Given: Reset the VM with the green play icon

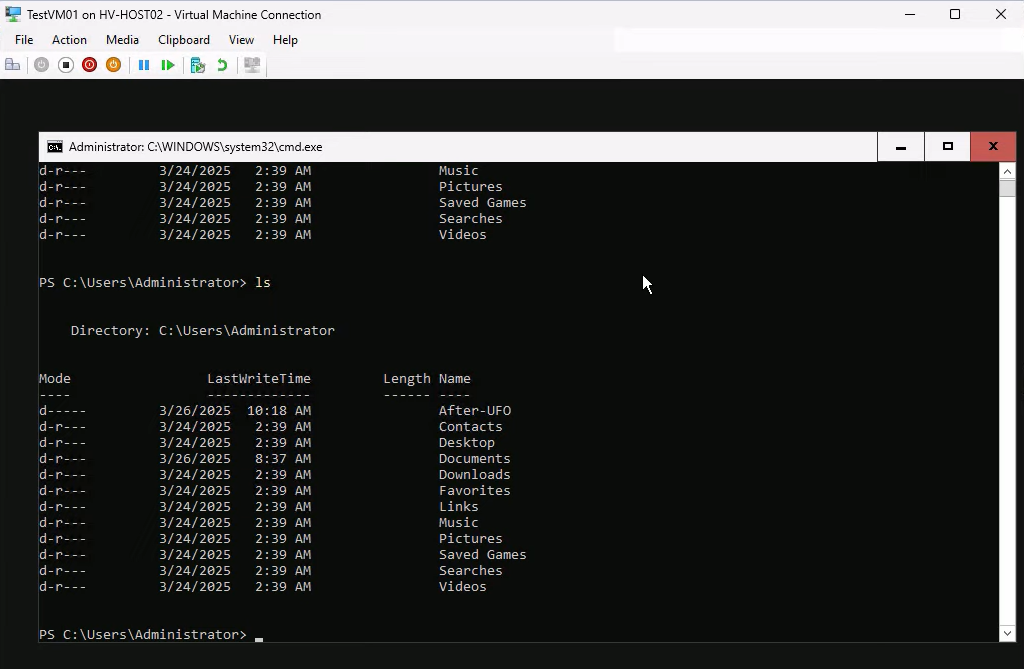Looking at the screenshot, I should 168,65.
